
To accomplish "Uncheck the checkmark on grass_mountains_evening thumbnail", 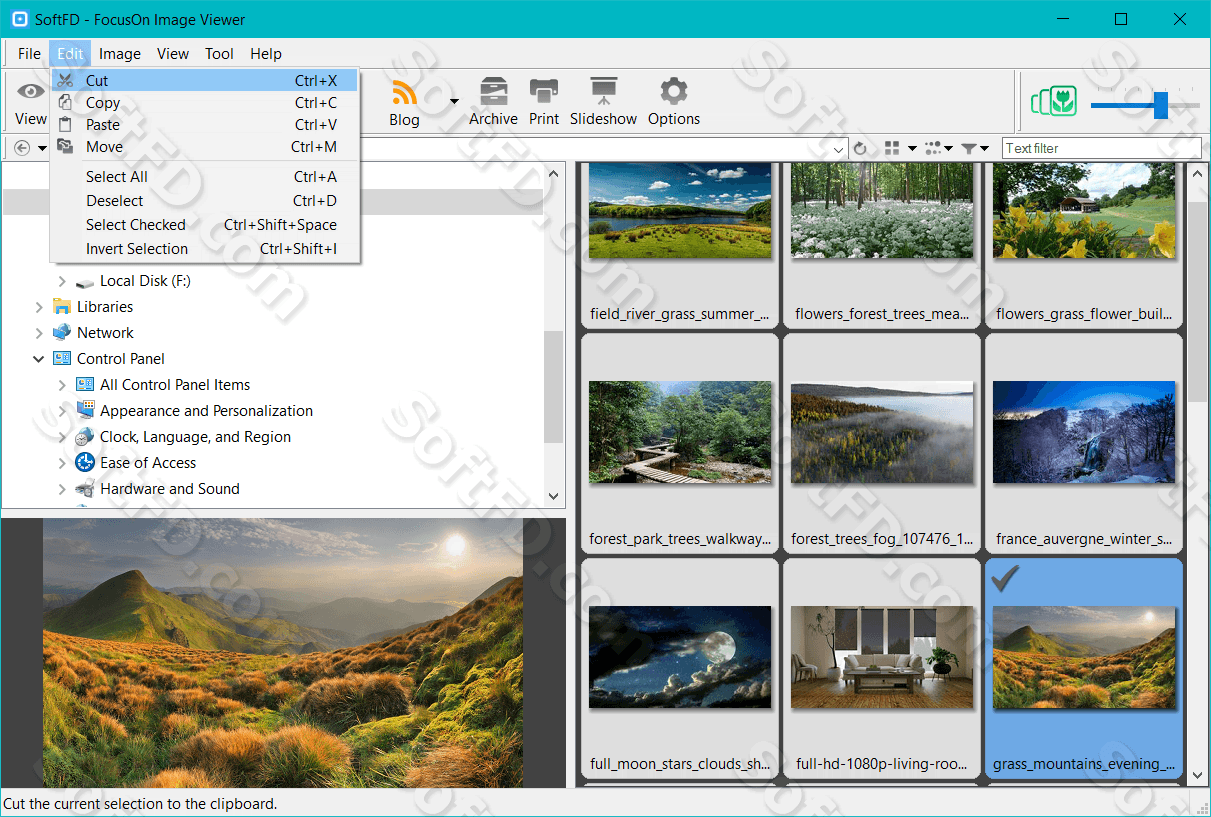I will click(1004, 578).
